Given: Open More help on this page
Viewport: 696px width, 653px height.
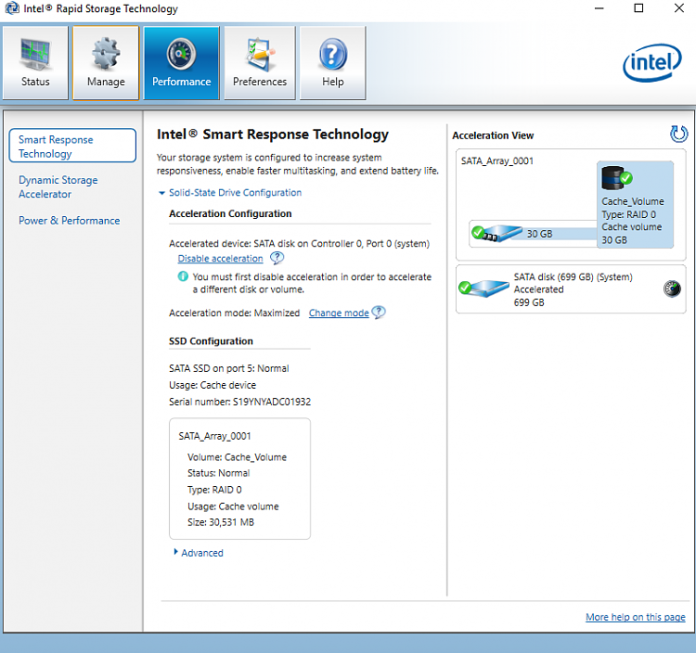Looking at the screenshot, I should (x=635, y=617).
